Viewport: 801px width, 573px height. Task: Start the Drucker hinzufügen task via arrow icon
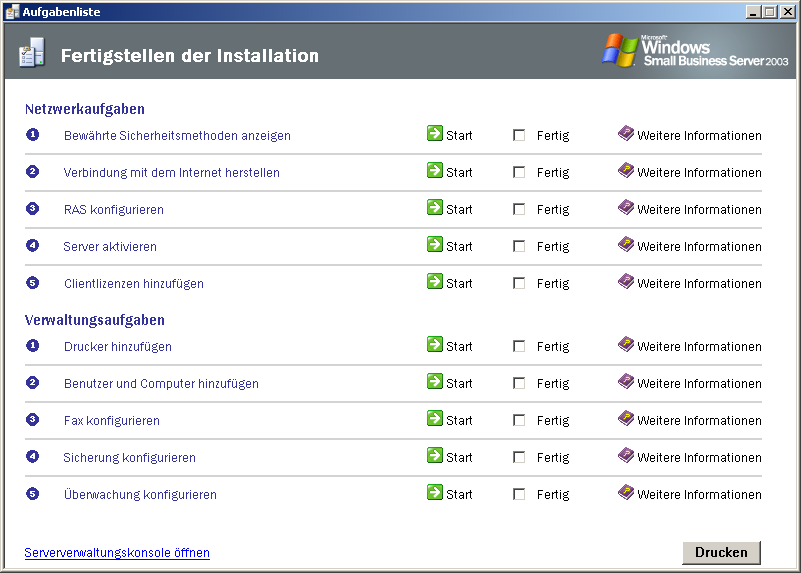(x=434, y=345)
